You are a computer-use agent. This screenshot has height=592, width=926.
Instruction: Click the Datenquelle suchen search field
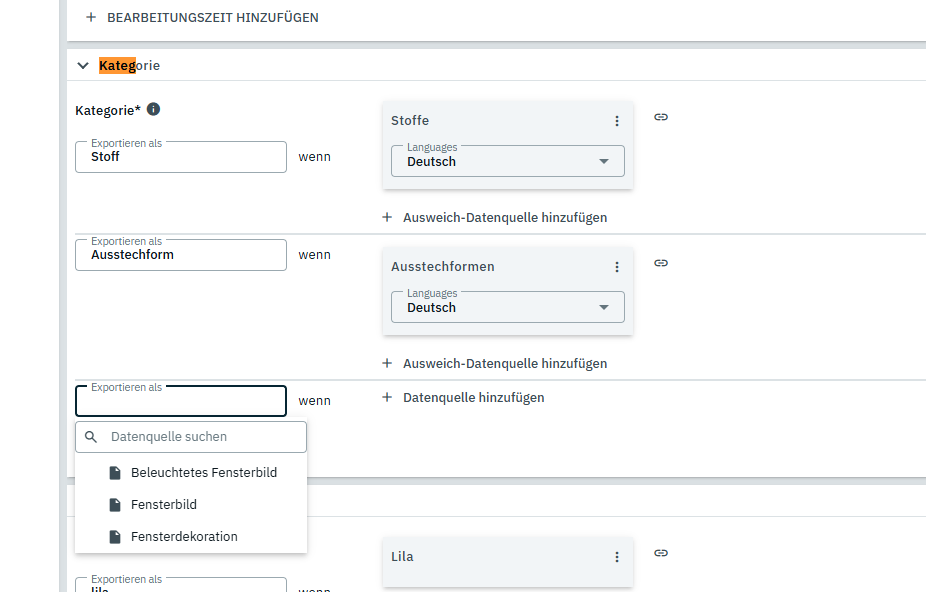pyautogui.click(x=200, y=437)
